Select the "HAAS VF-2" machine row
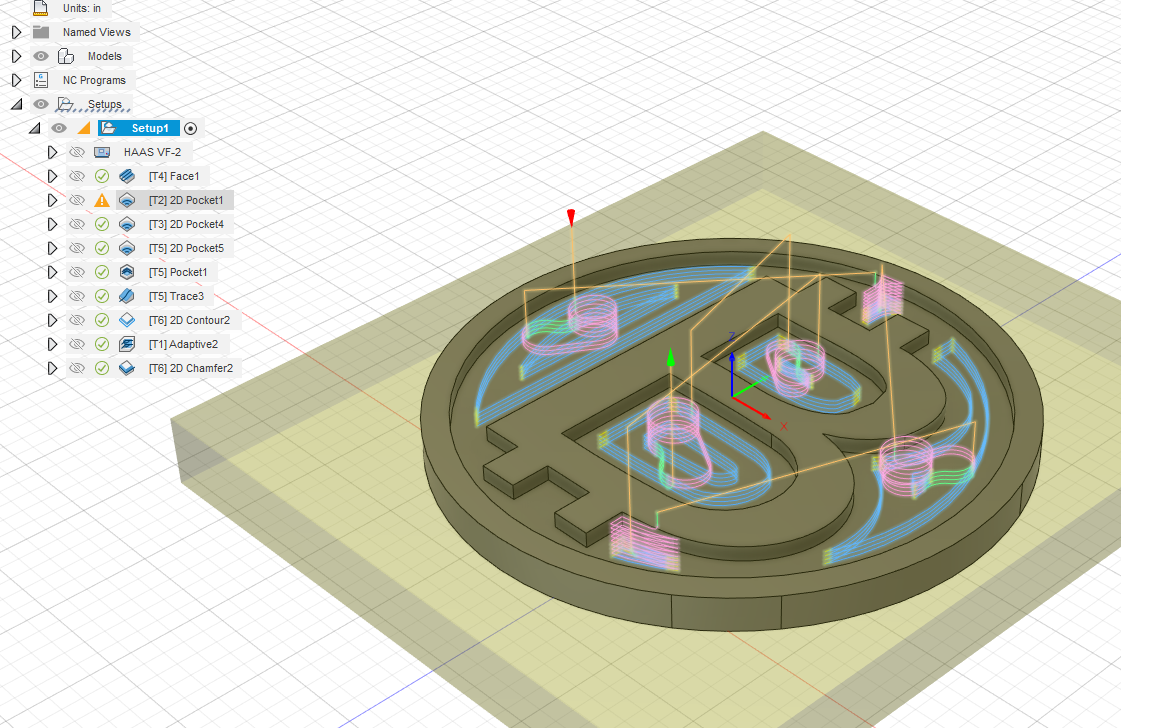 pyautogui.click(x=152, y=152)
